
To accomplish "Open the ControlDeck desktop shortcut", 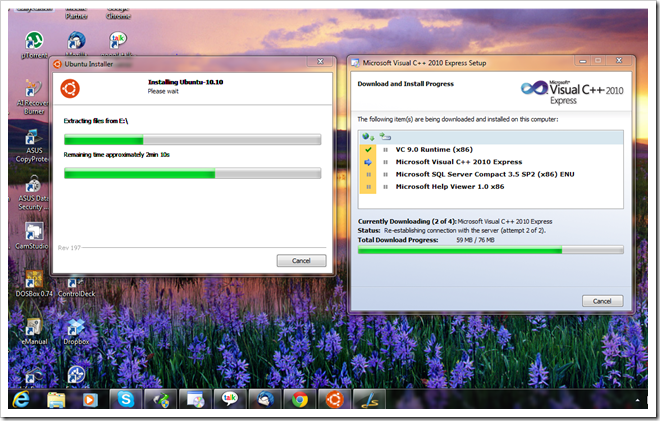I will [76, 284].
